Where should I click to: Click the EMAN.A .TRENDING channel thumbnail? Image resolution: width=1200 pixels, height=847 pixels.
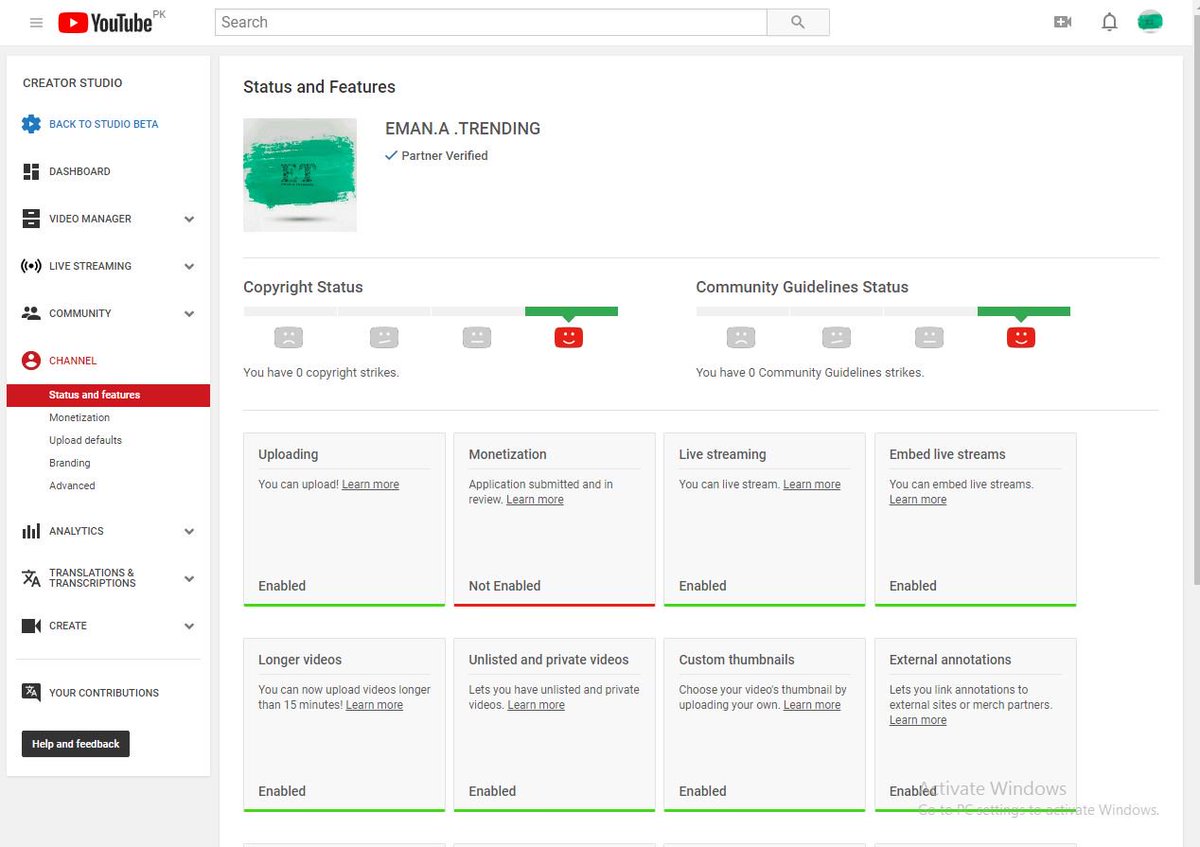pos(300,175)
